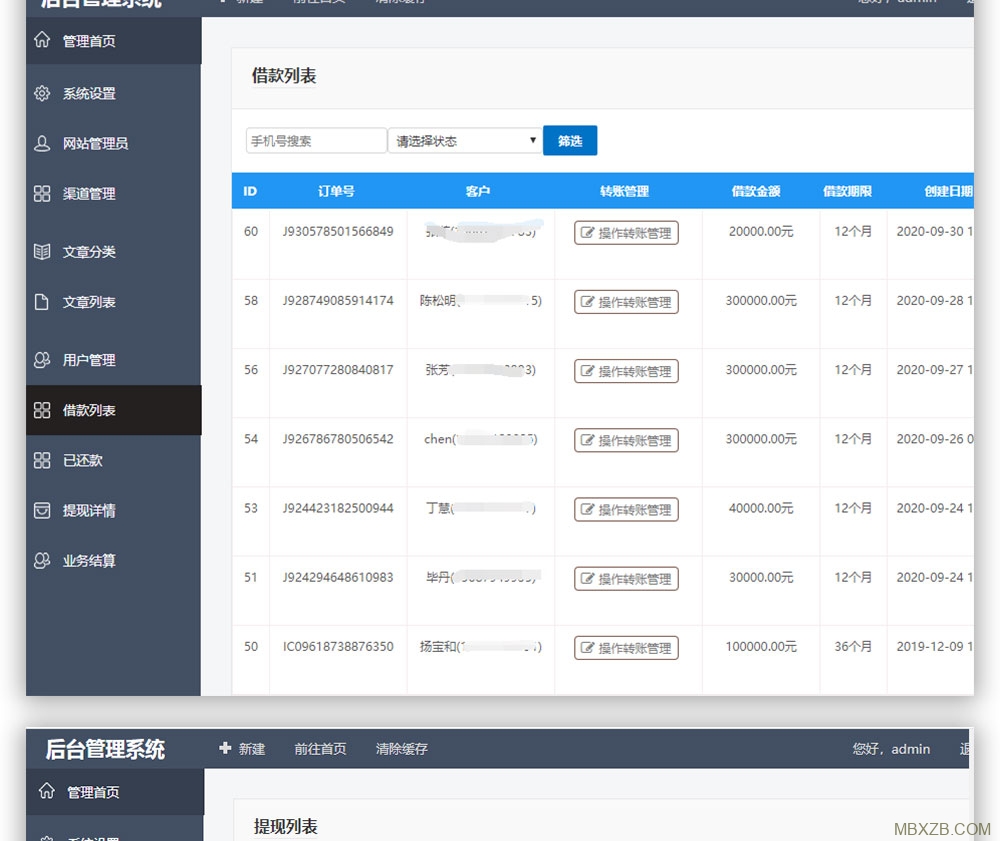Click 您好, admin in lower window header
Image resolution: width=1000 pixels, height=841 pixels.
(892, 749)
